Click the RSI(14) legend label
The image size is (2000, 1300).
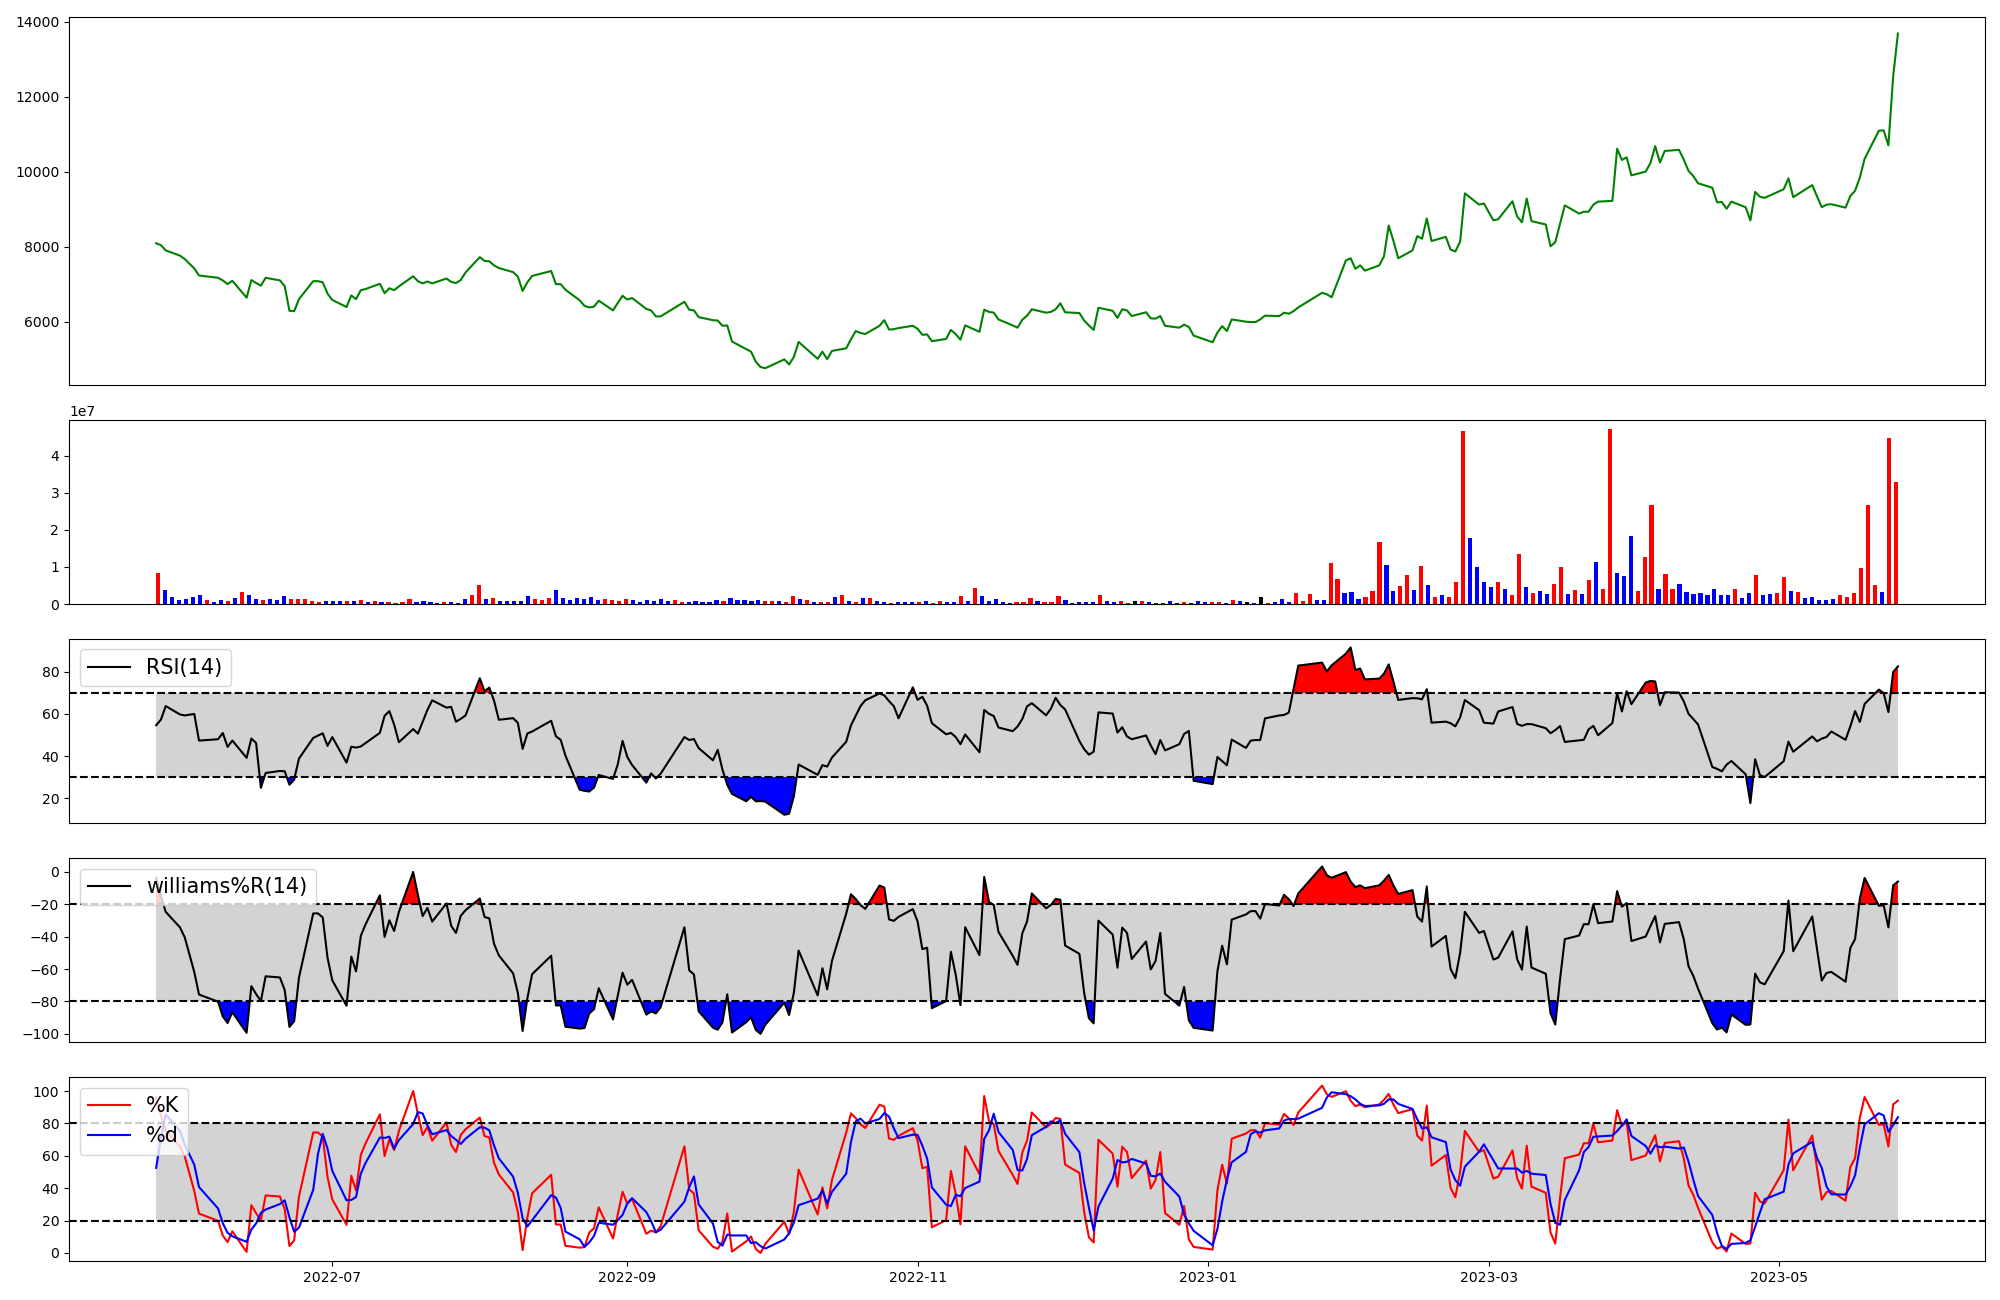click(184, 667)
